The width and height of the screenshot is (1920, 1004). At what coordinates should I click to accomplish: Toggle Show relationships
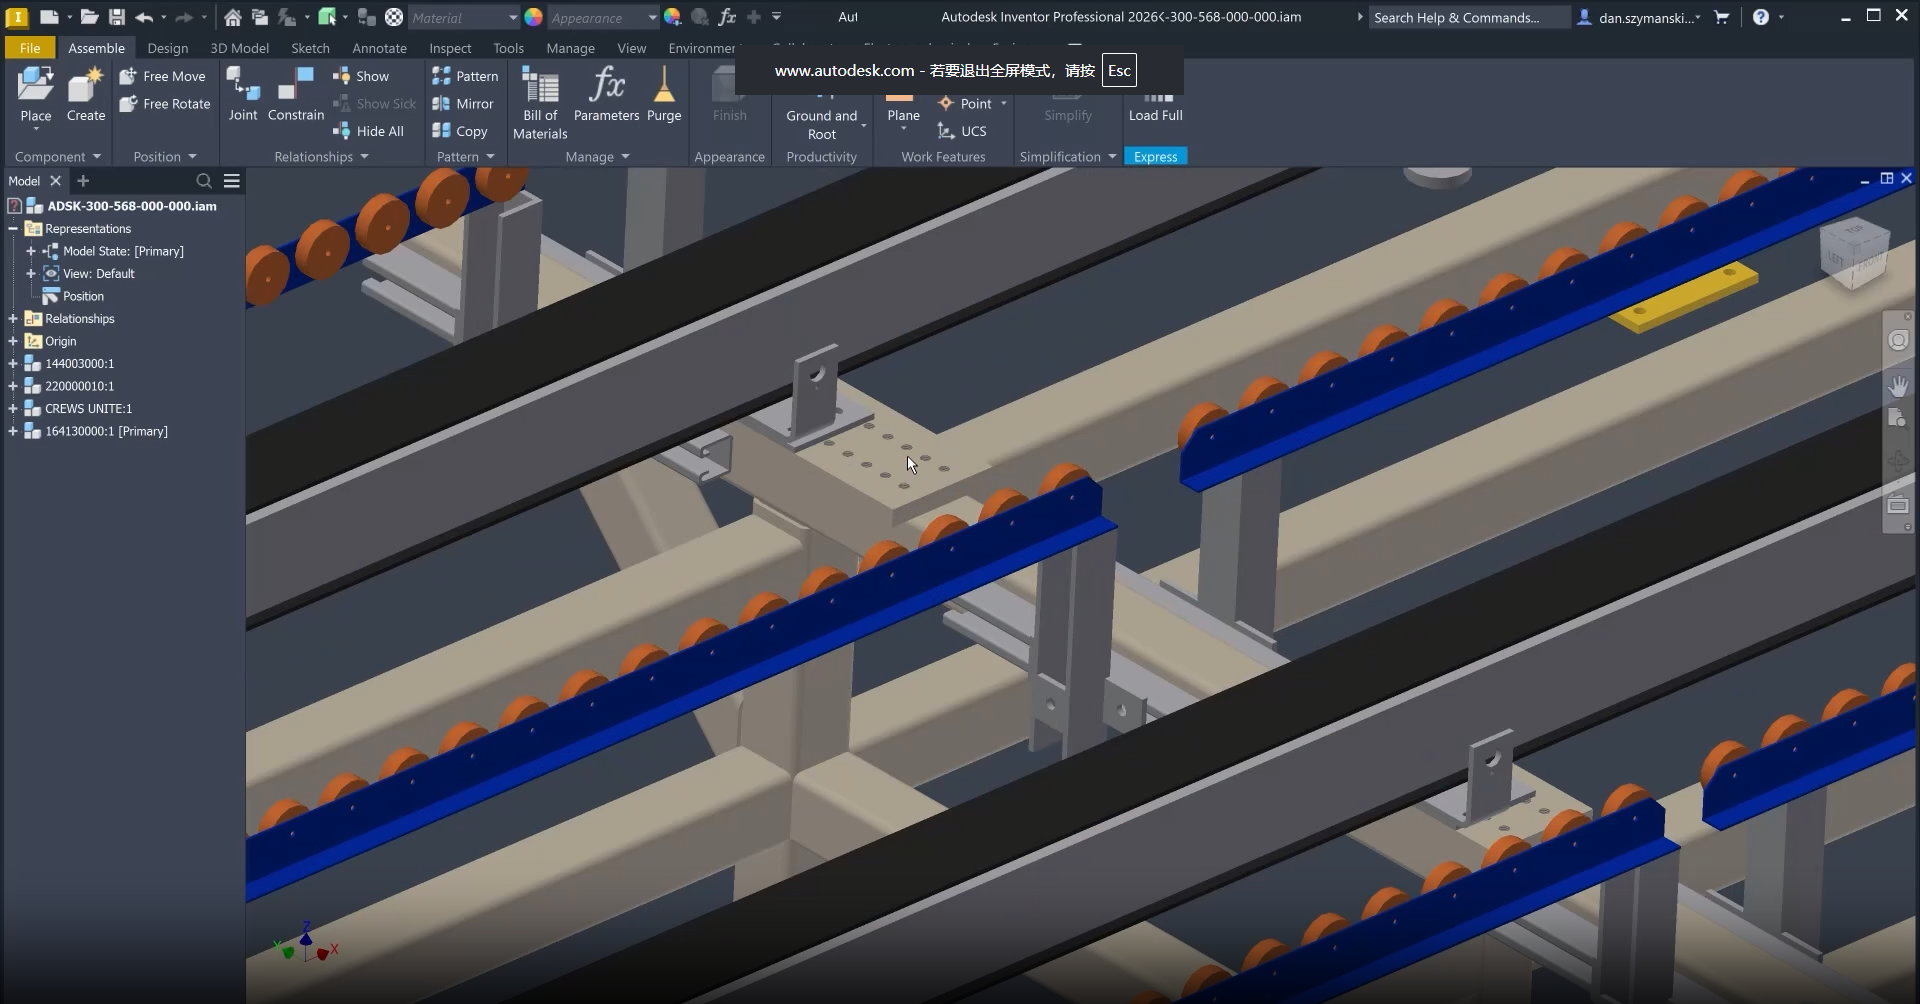pyautogui.click(x=361, y=76)
